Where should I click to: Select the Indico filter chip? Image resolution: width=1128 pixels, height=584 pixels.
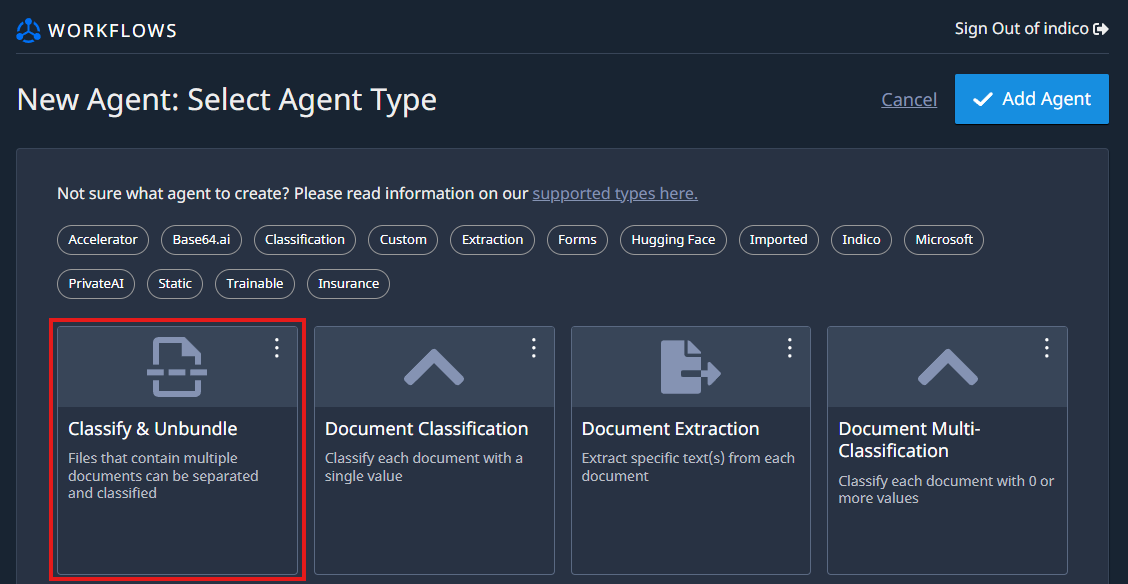(861, 240)
